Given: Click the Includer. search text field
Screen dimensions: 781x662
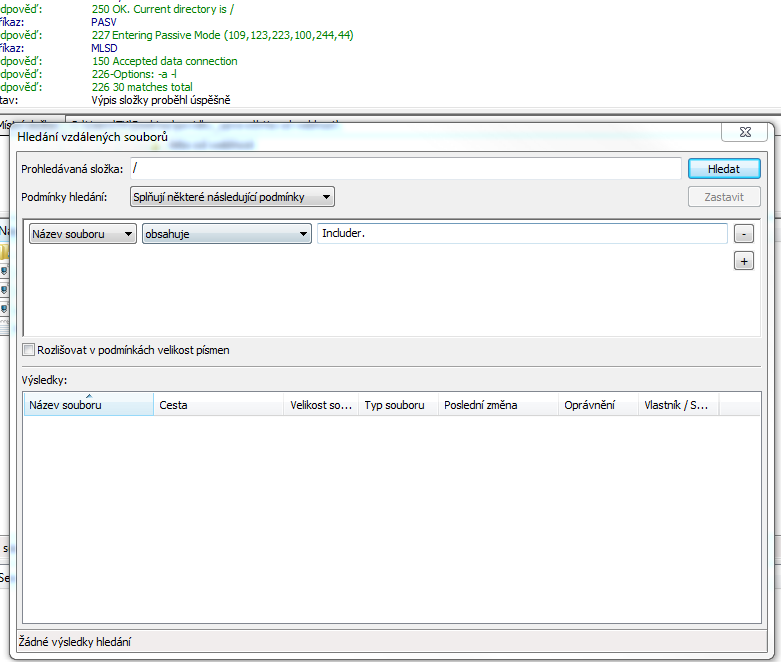Looking at the screenshot, I should click(x=521, y=234).
